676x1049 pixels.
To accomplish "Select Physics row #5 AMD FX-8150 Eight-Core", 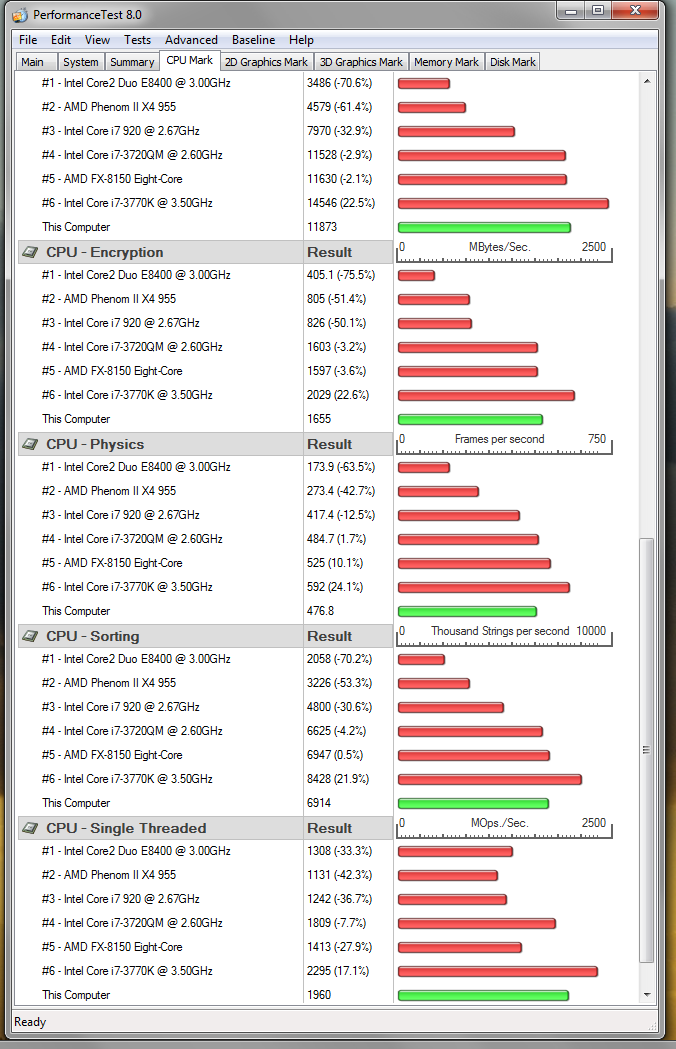I will tap(112, 563).
